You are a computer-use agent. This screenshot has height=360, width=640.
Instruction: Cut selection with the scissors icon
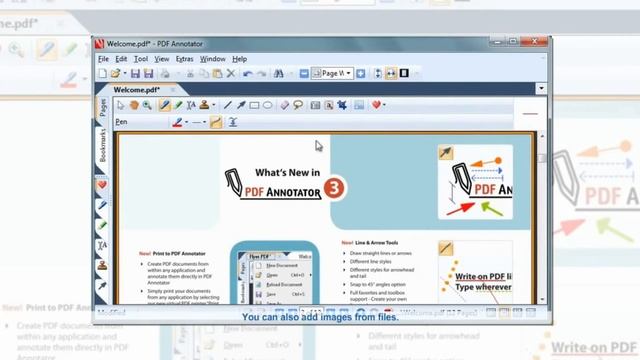point(190,73)
